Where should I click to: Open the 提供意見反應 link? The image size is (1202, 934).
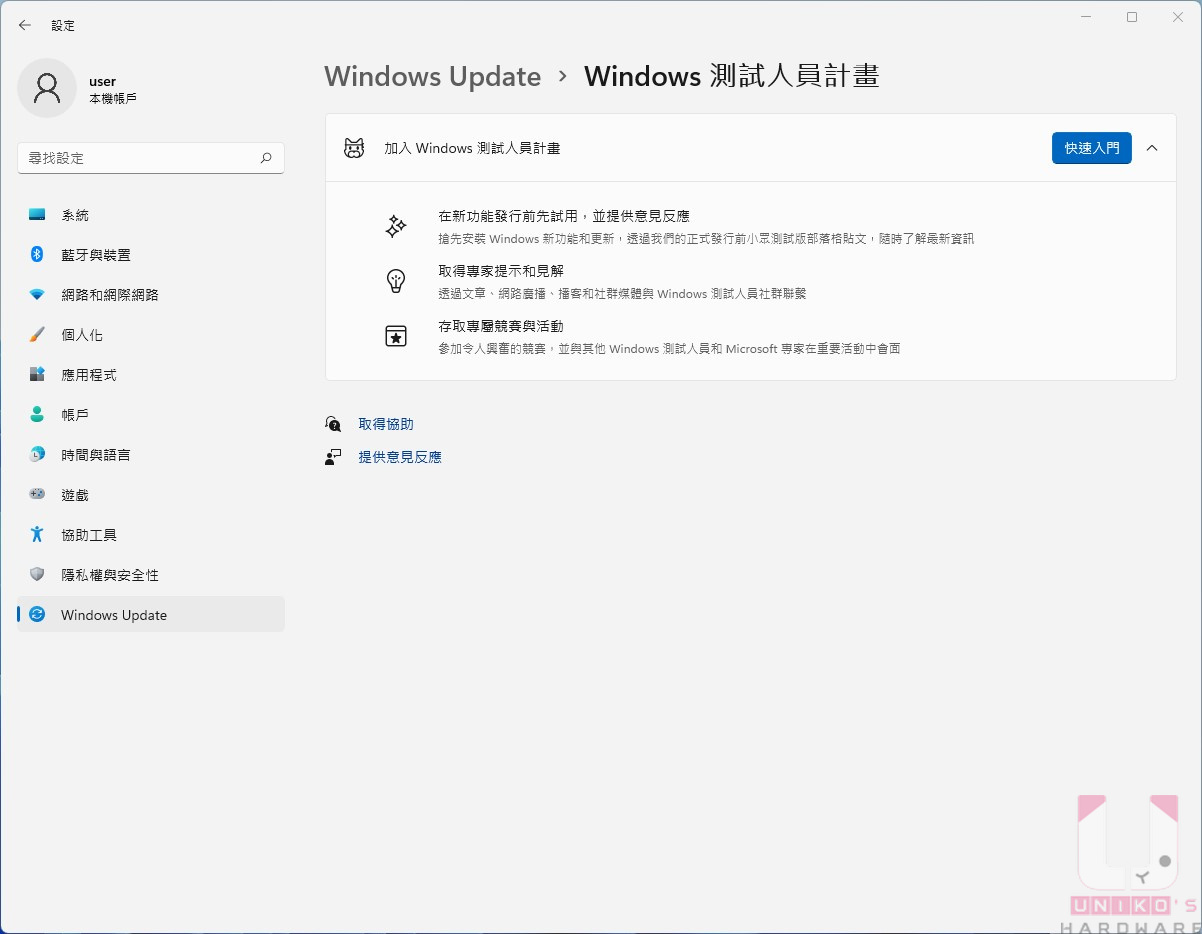click(x=400, y=457)
